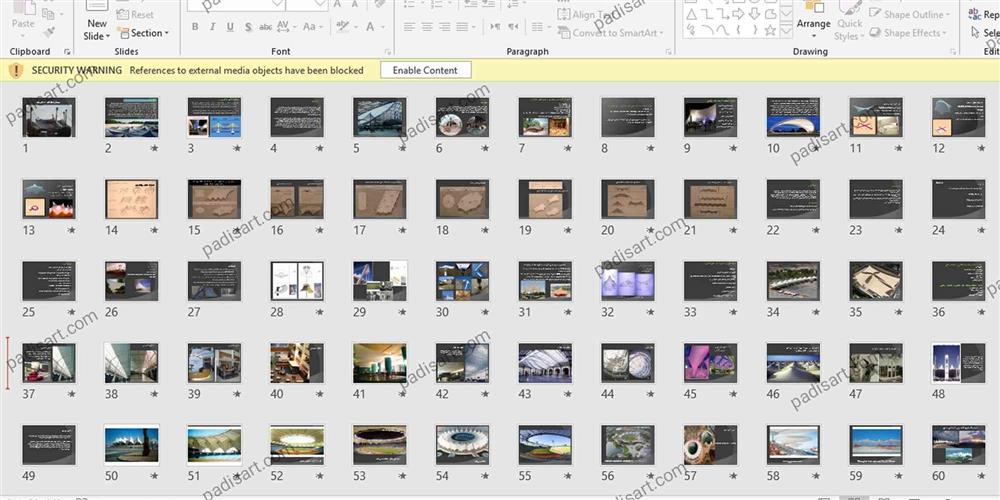Viewport: 1000px width, 500px height.
Task: Open the Section dropdown menu
Action: click(x=147, y=33)
